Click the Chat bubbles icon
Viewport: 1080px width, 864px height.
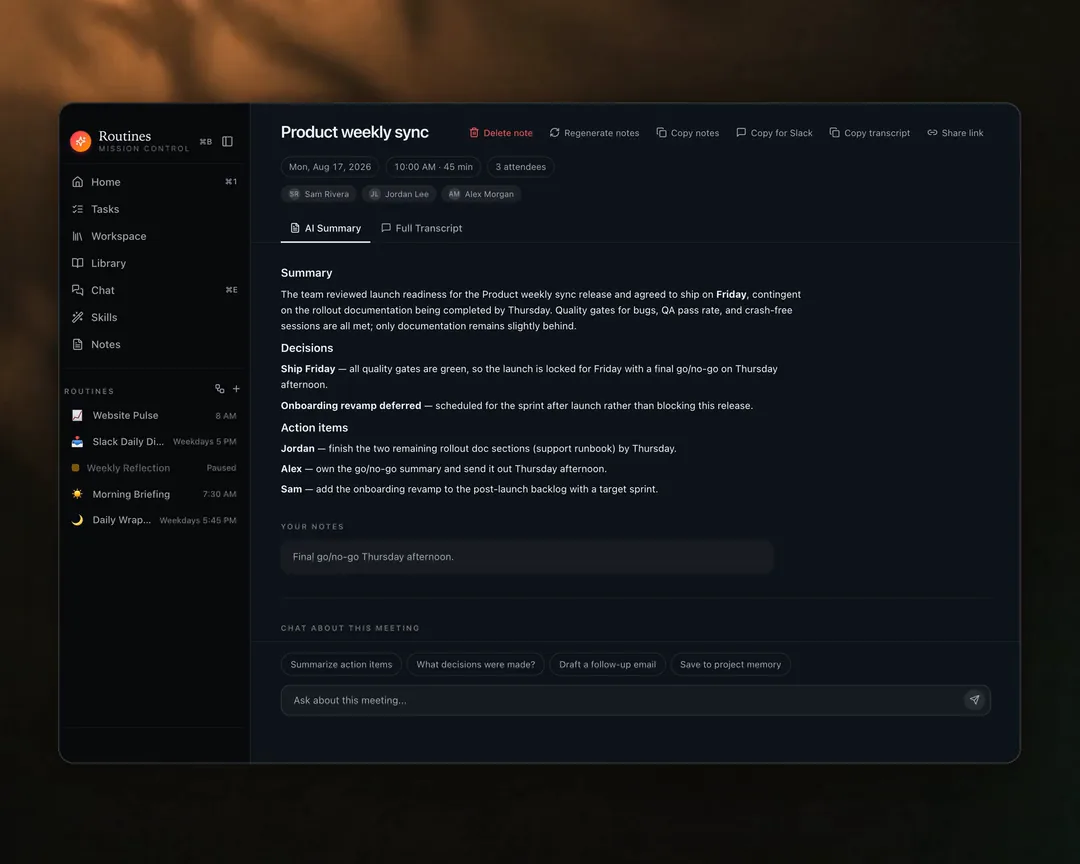[x=78, y=290]
